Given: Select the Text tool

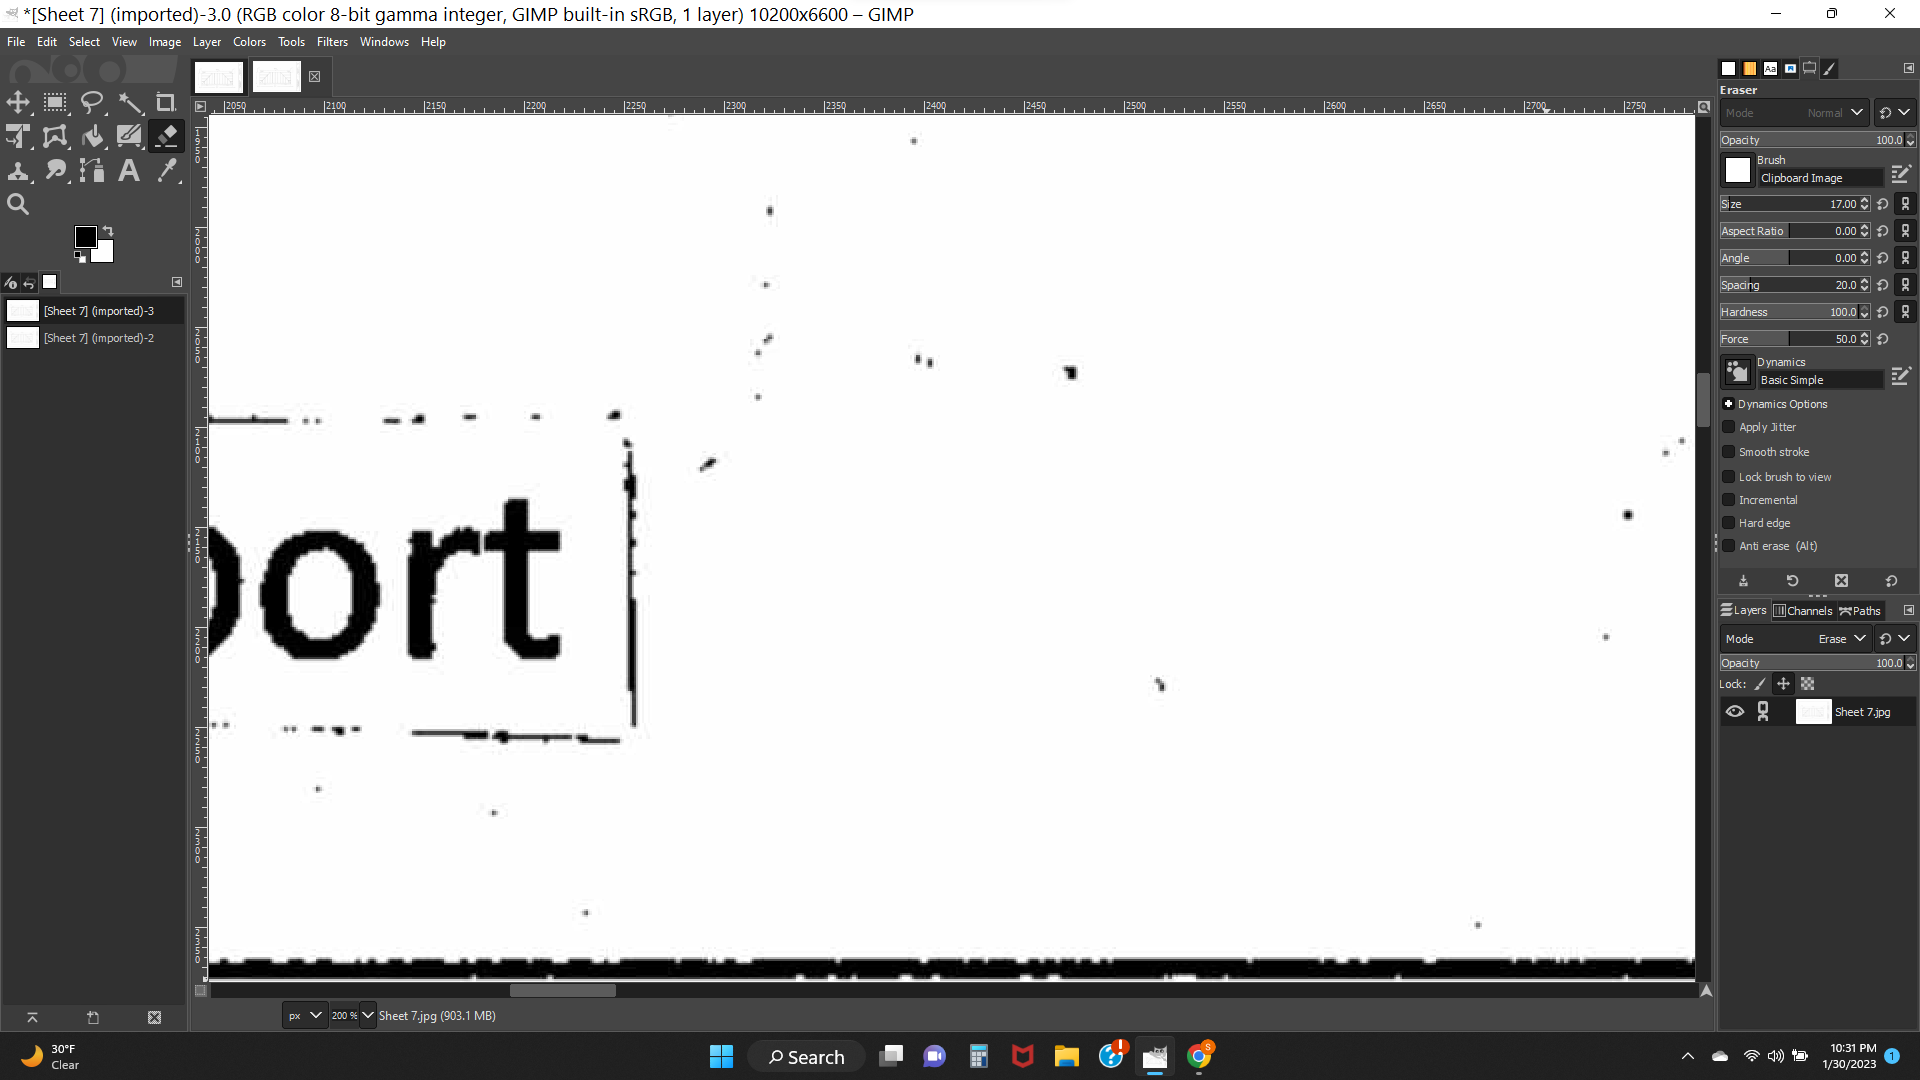Looking at the screenshot, I should coord(129,171).
